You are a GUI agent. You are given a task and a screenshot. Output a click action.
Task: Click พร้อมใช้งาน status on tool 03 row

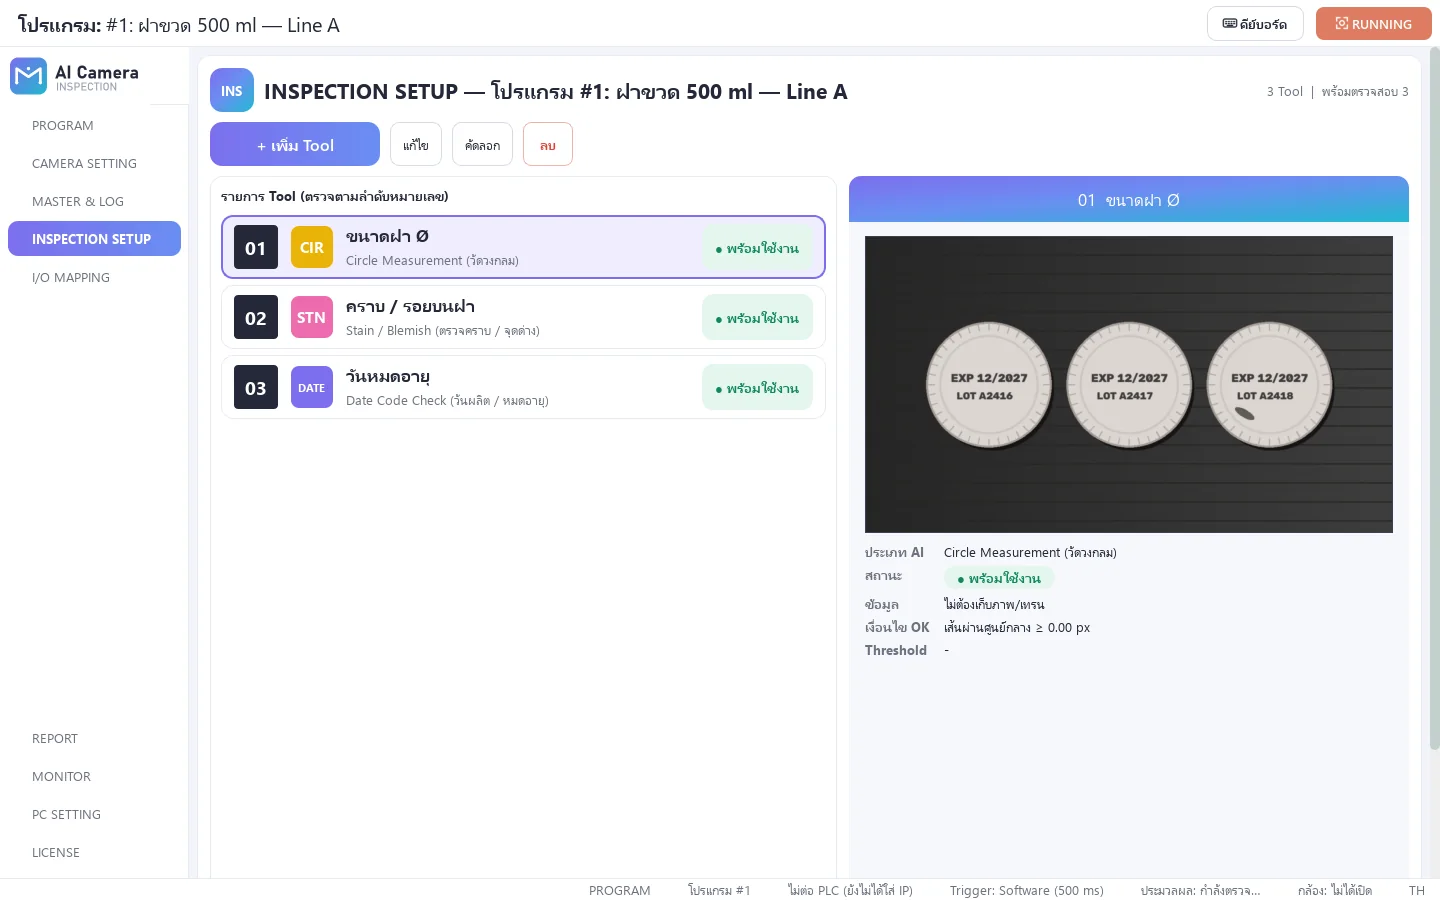(x=757, y=388)
